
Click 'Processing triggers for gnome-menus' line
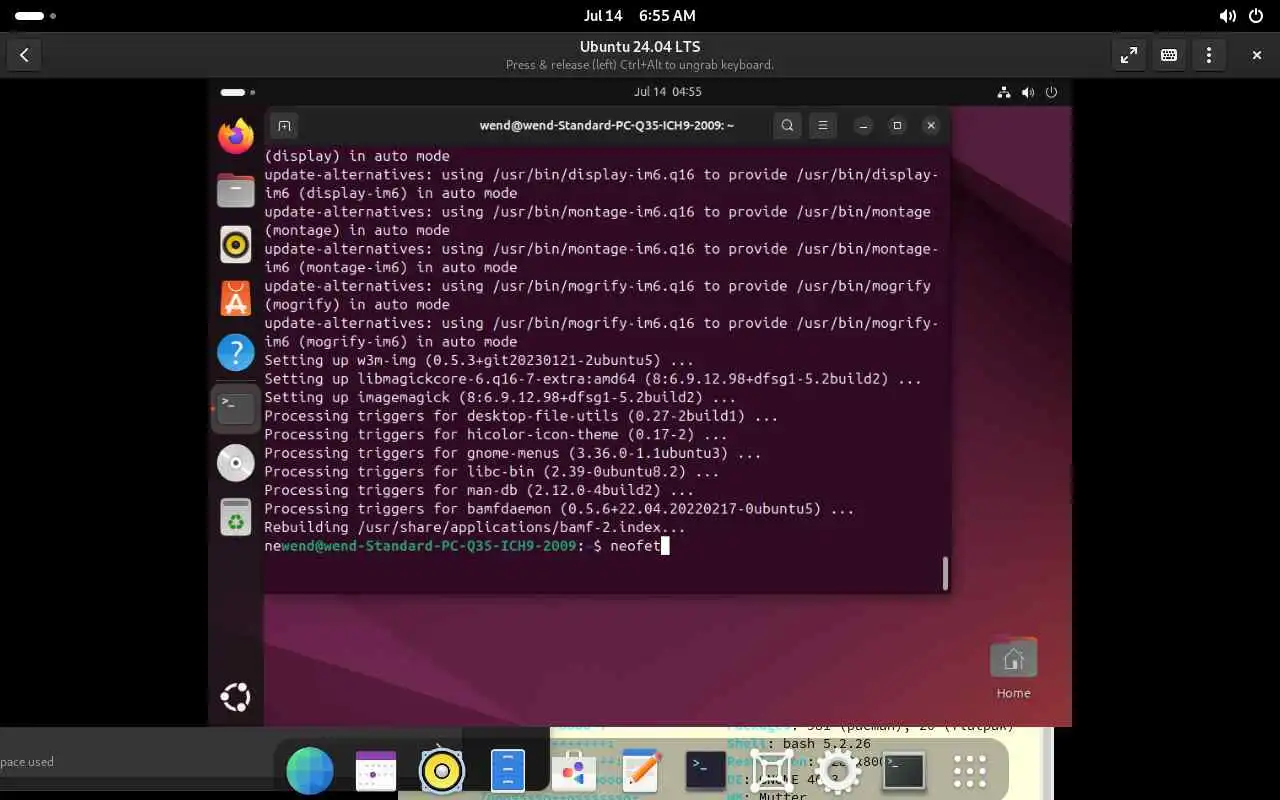pyautogui.click(x=513, y=454)
